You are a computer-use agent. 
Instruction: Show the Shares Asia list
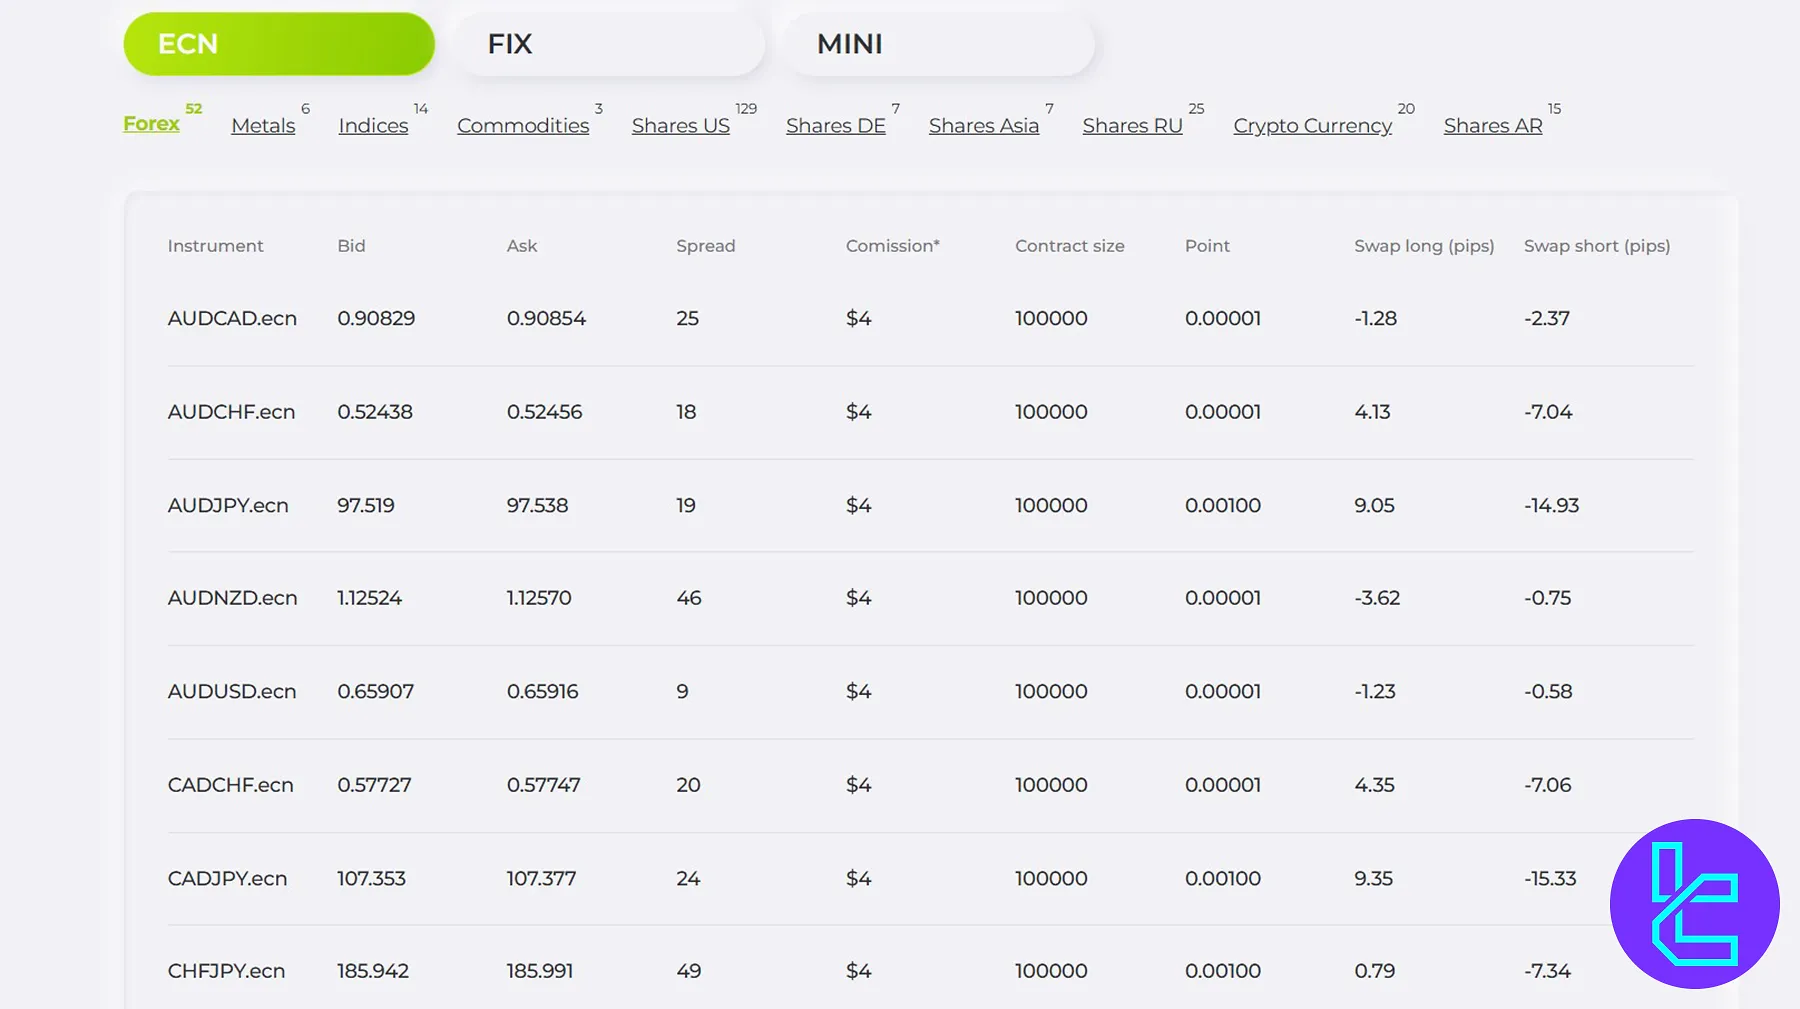[x=984, y=126]
